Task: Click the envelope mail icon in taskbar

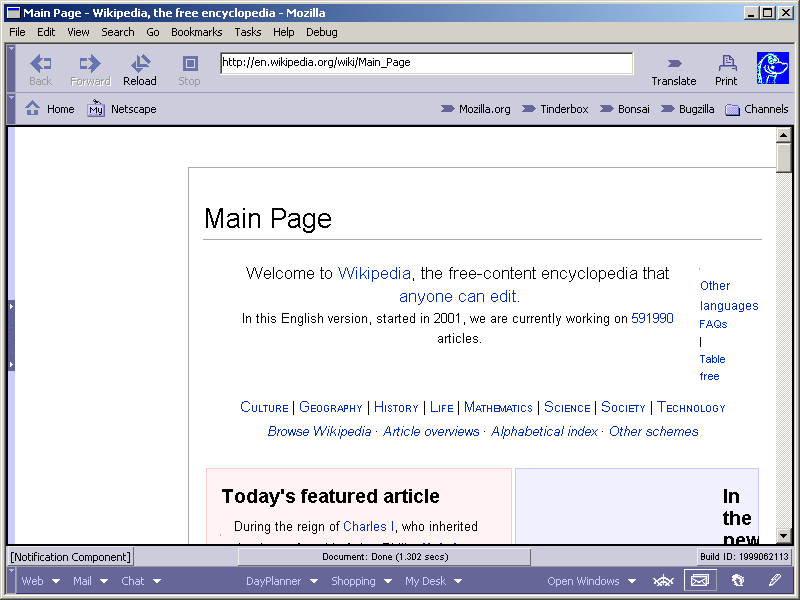Action: (699, 581)
